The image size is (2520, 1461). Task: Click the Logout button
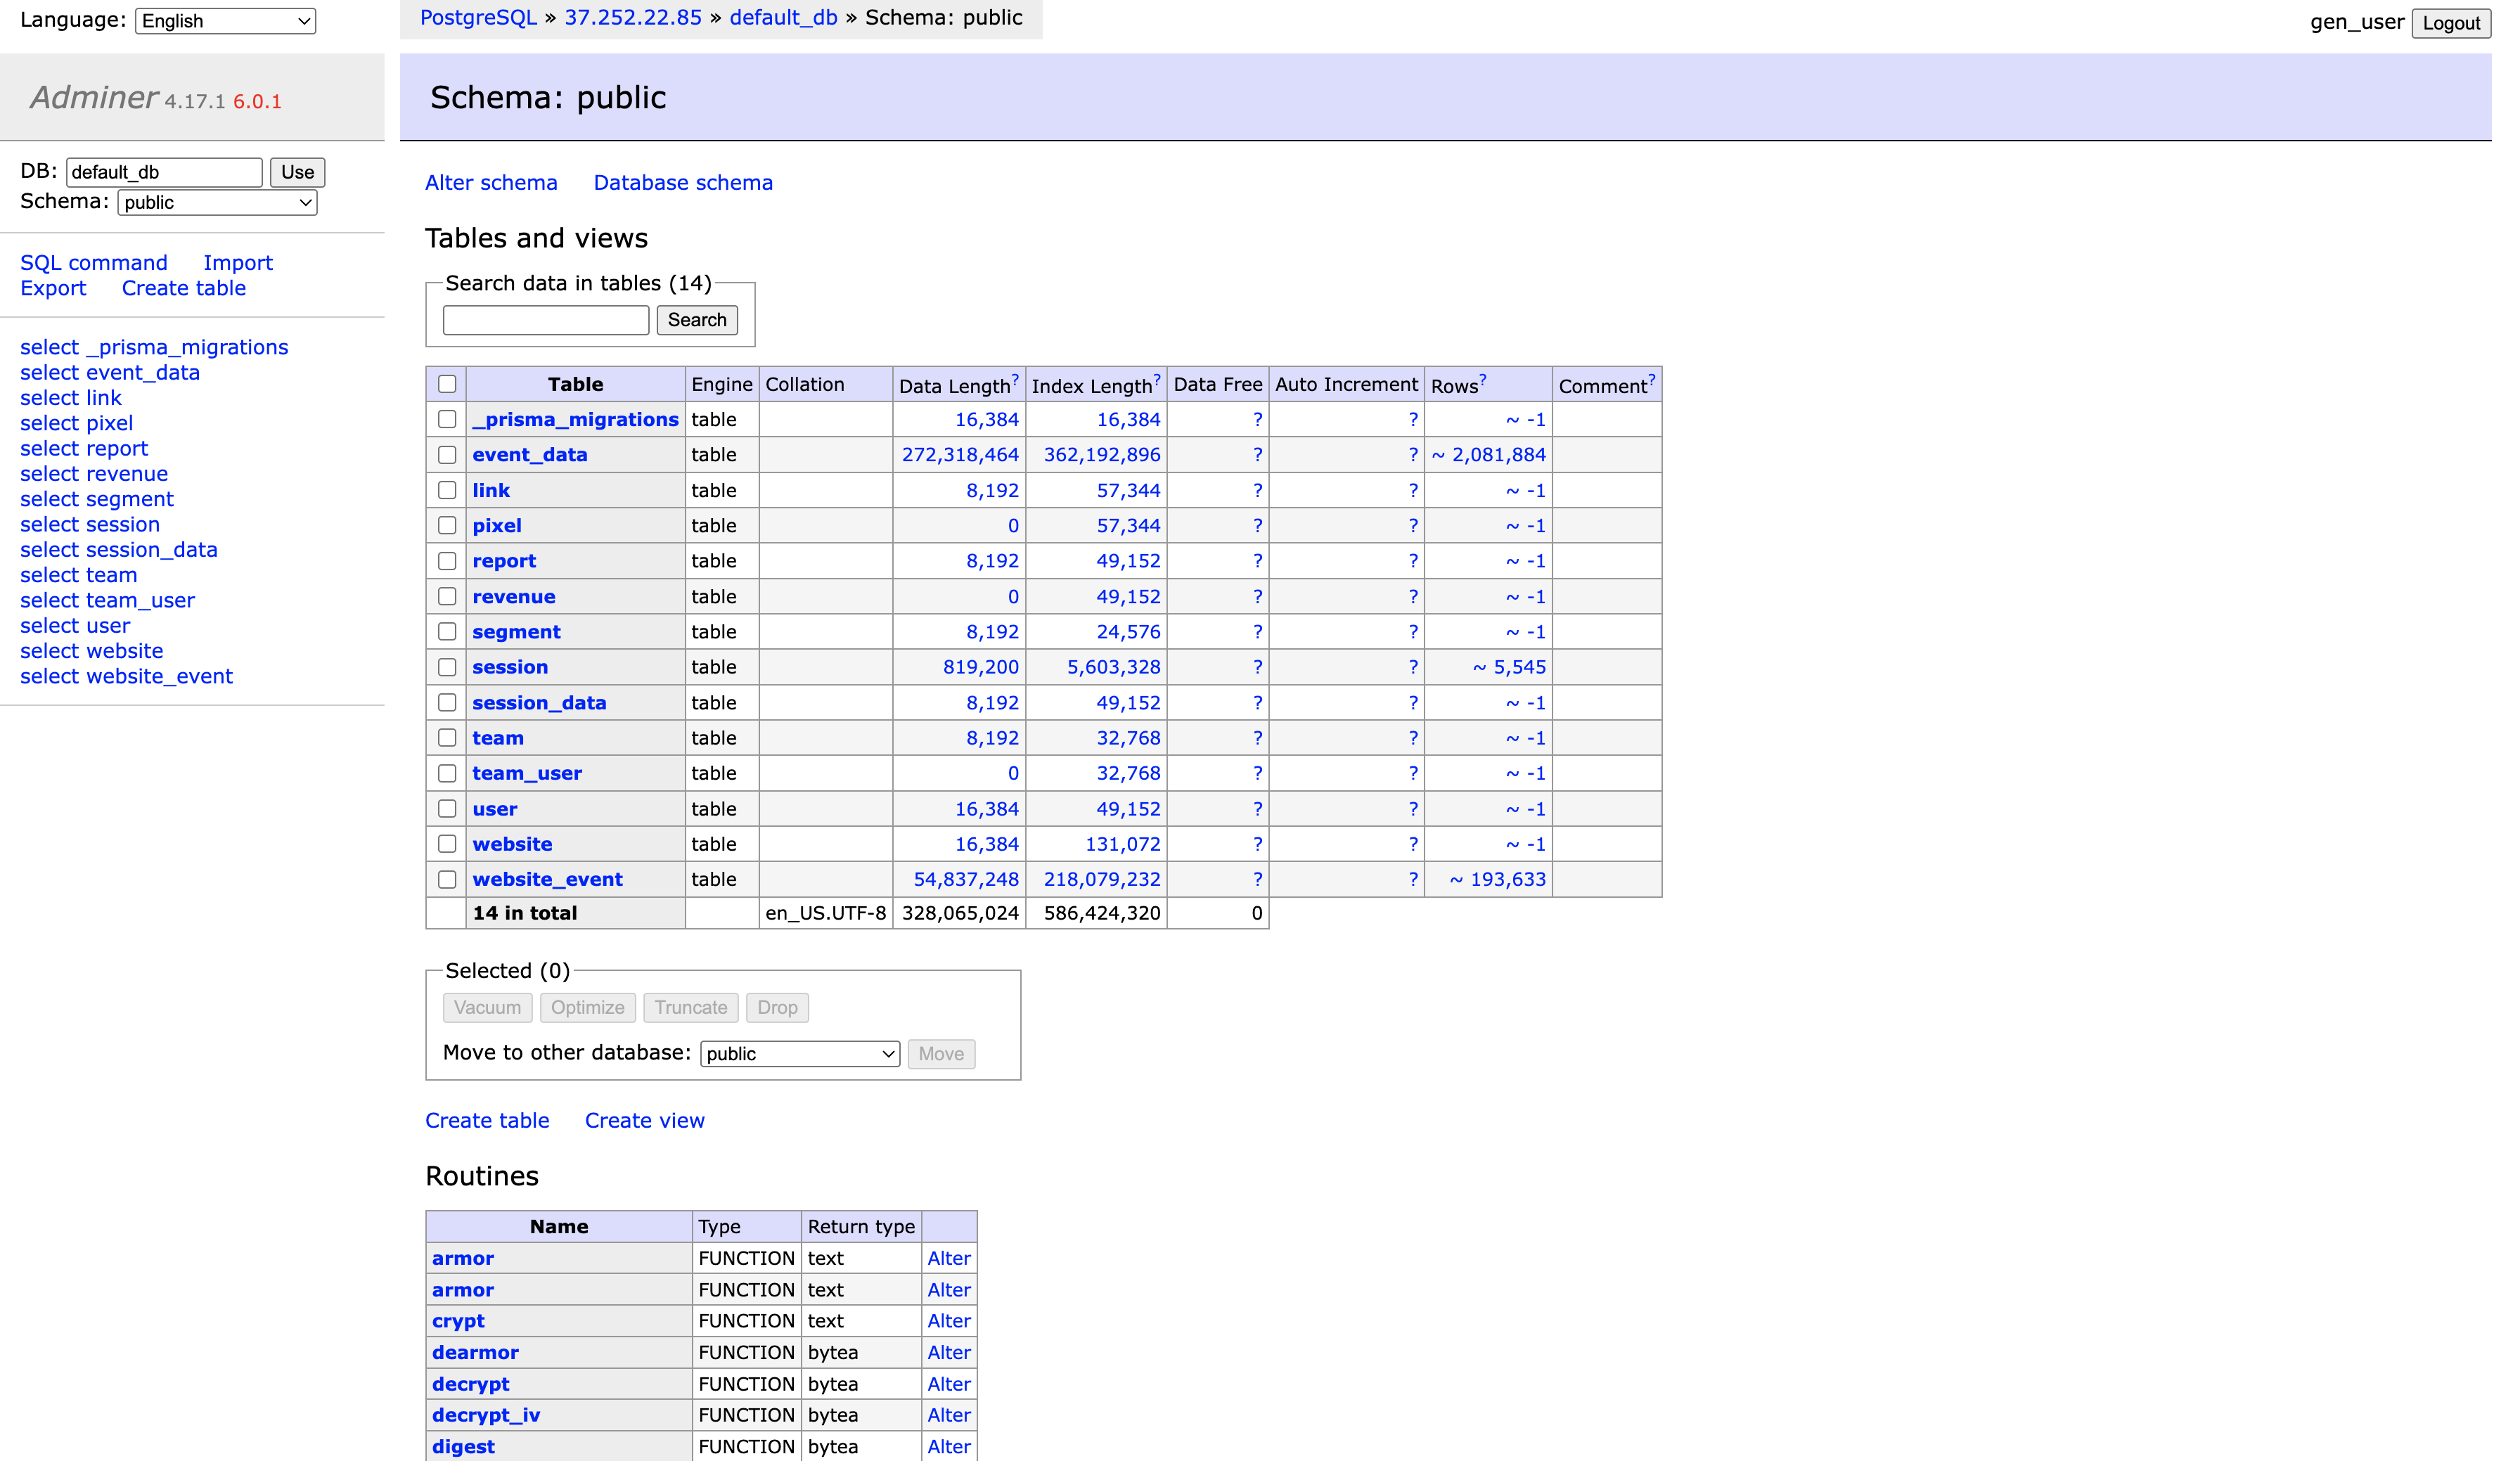pos(2451,23)
